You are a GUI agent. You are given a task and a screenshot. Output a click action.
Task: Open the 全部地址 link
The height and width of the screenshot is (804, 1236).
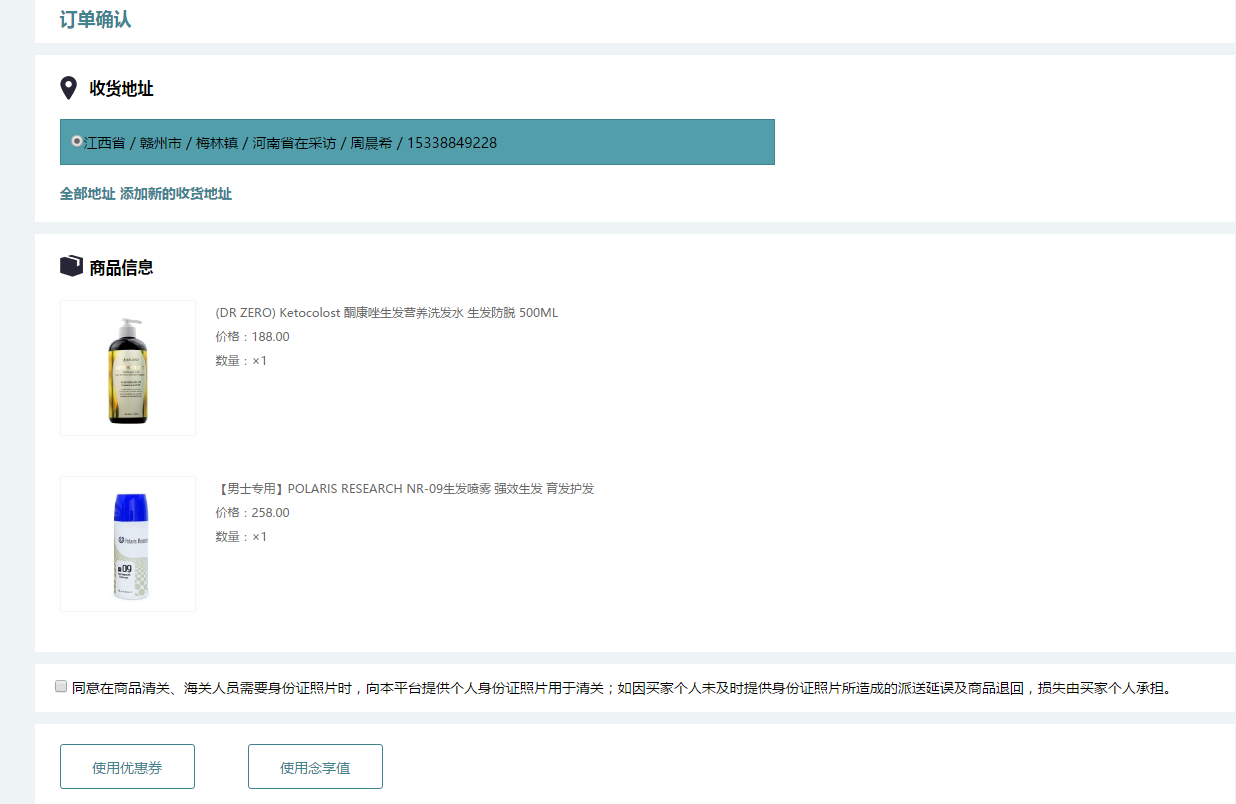click(88, 194)
